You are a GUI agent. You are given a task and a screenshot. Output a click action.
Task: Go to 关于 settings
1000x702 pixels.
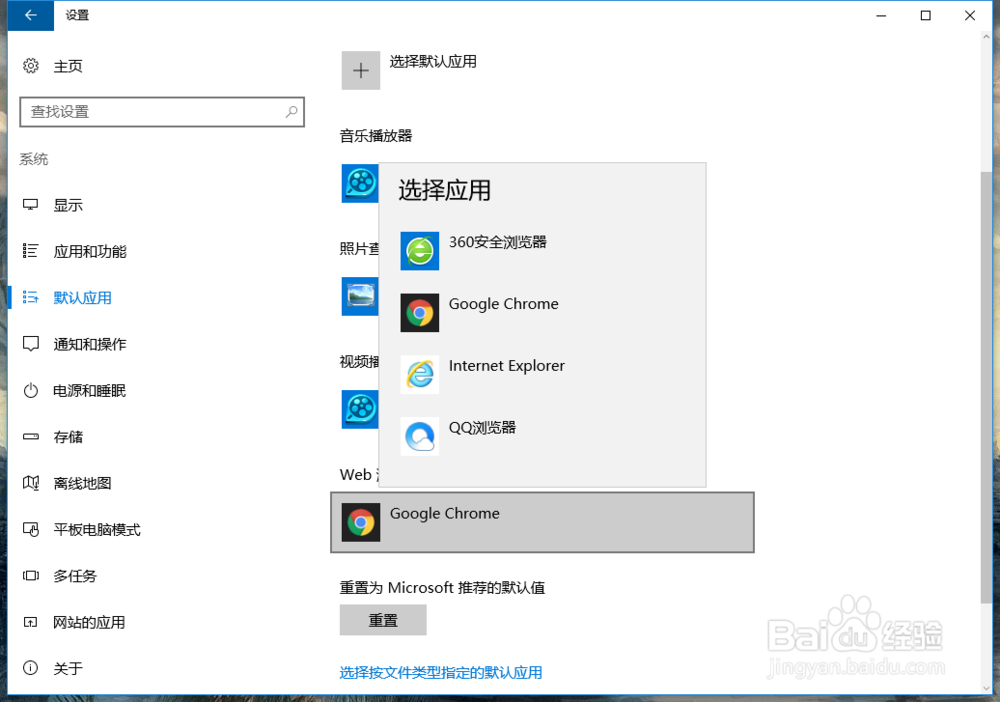pyautogui.click(x=68, y=668)
